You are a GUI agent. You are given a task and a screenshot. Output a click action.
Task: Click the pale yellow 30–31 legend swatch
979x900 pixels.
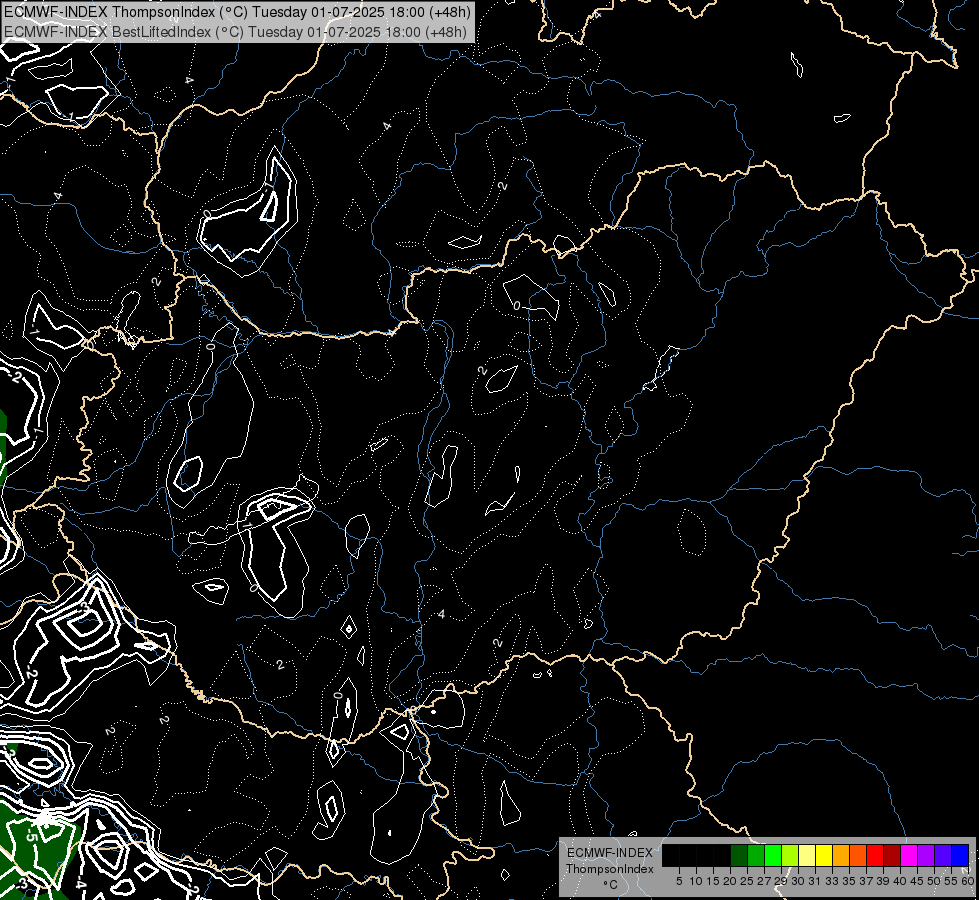click(807, 855)
